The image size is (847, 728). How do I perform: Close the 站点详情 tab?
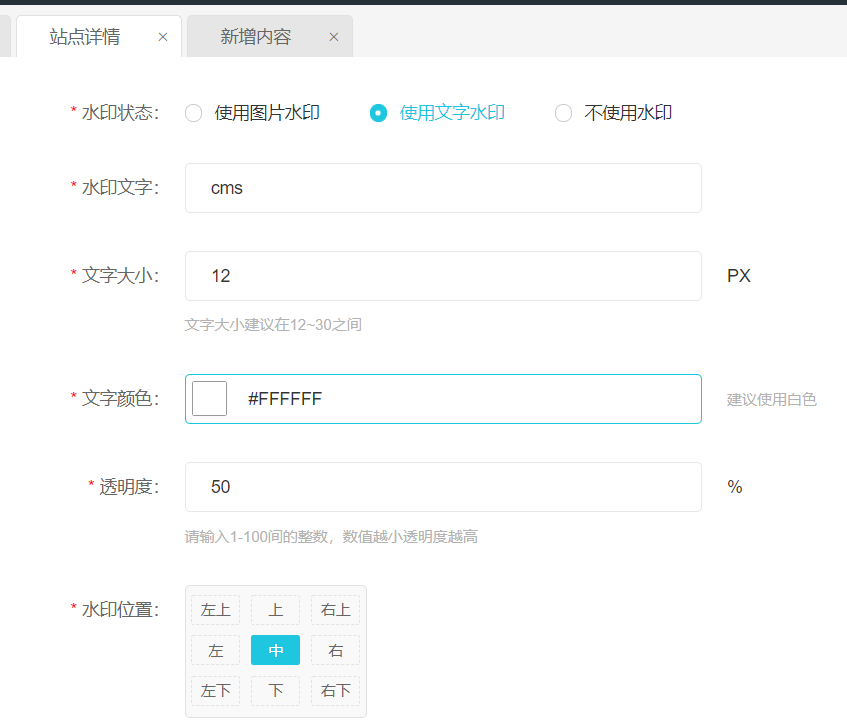(163, 37)
